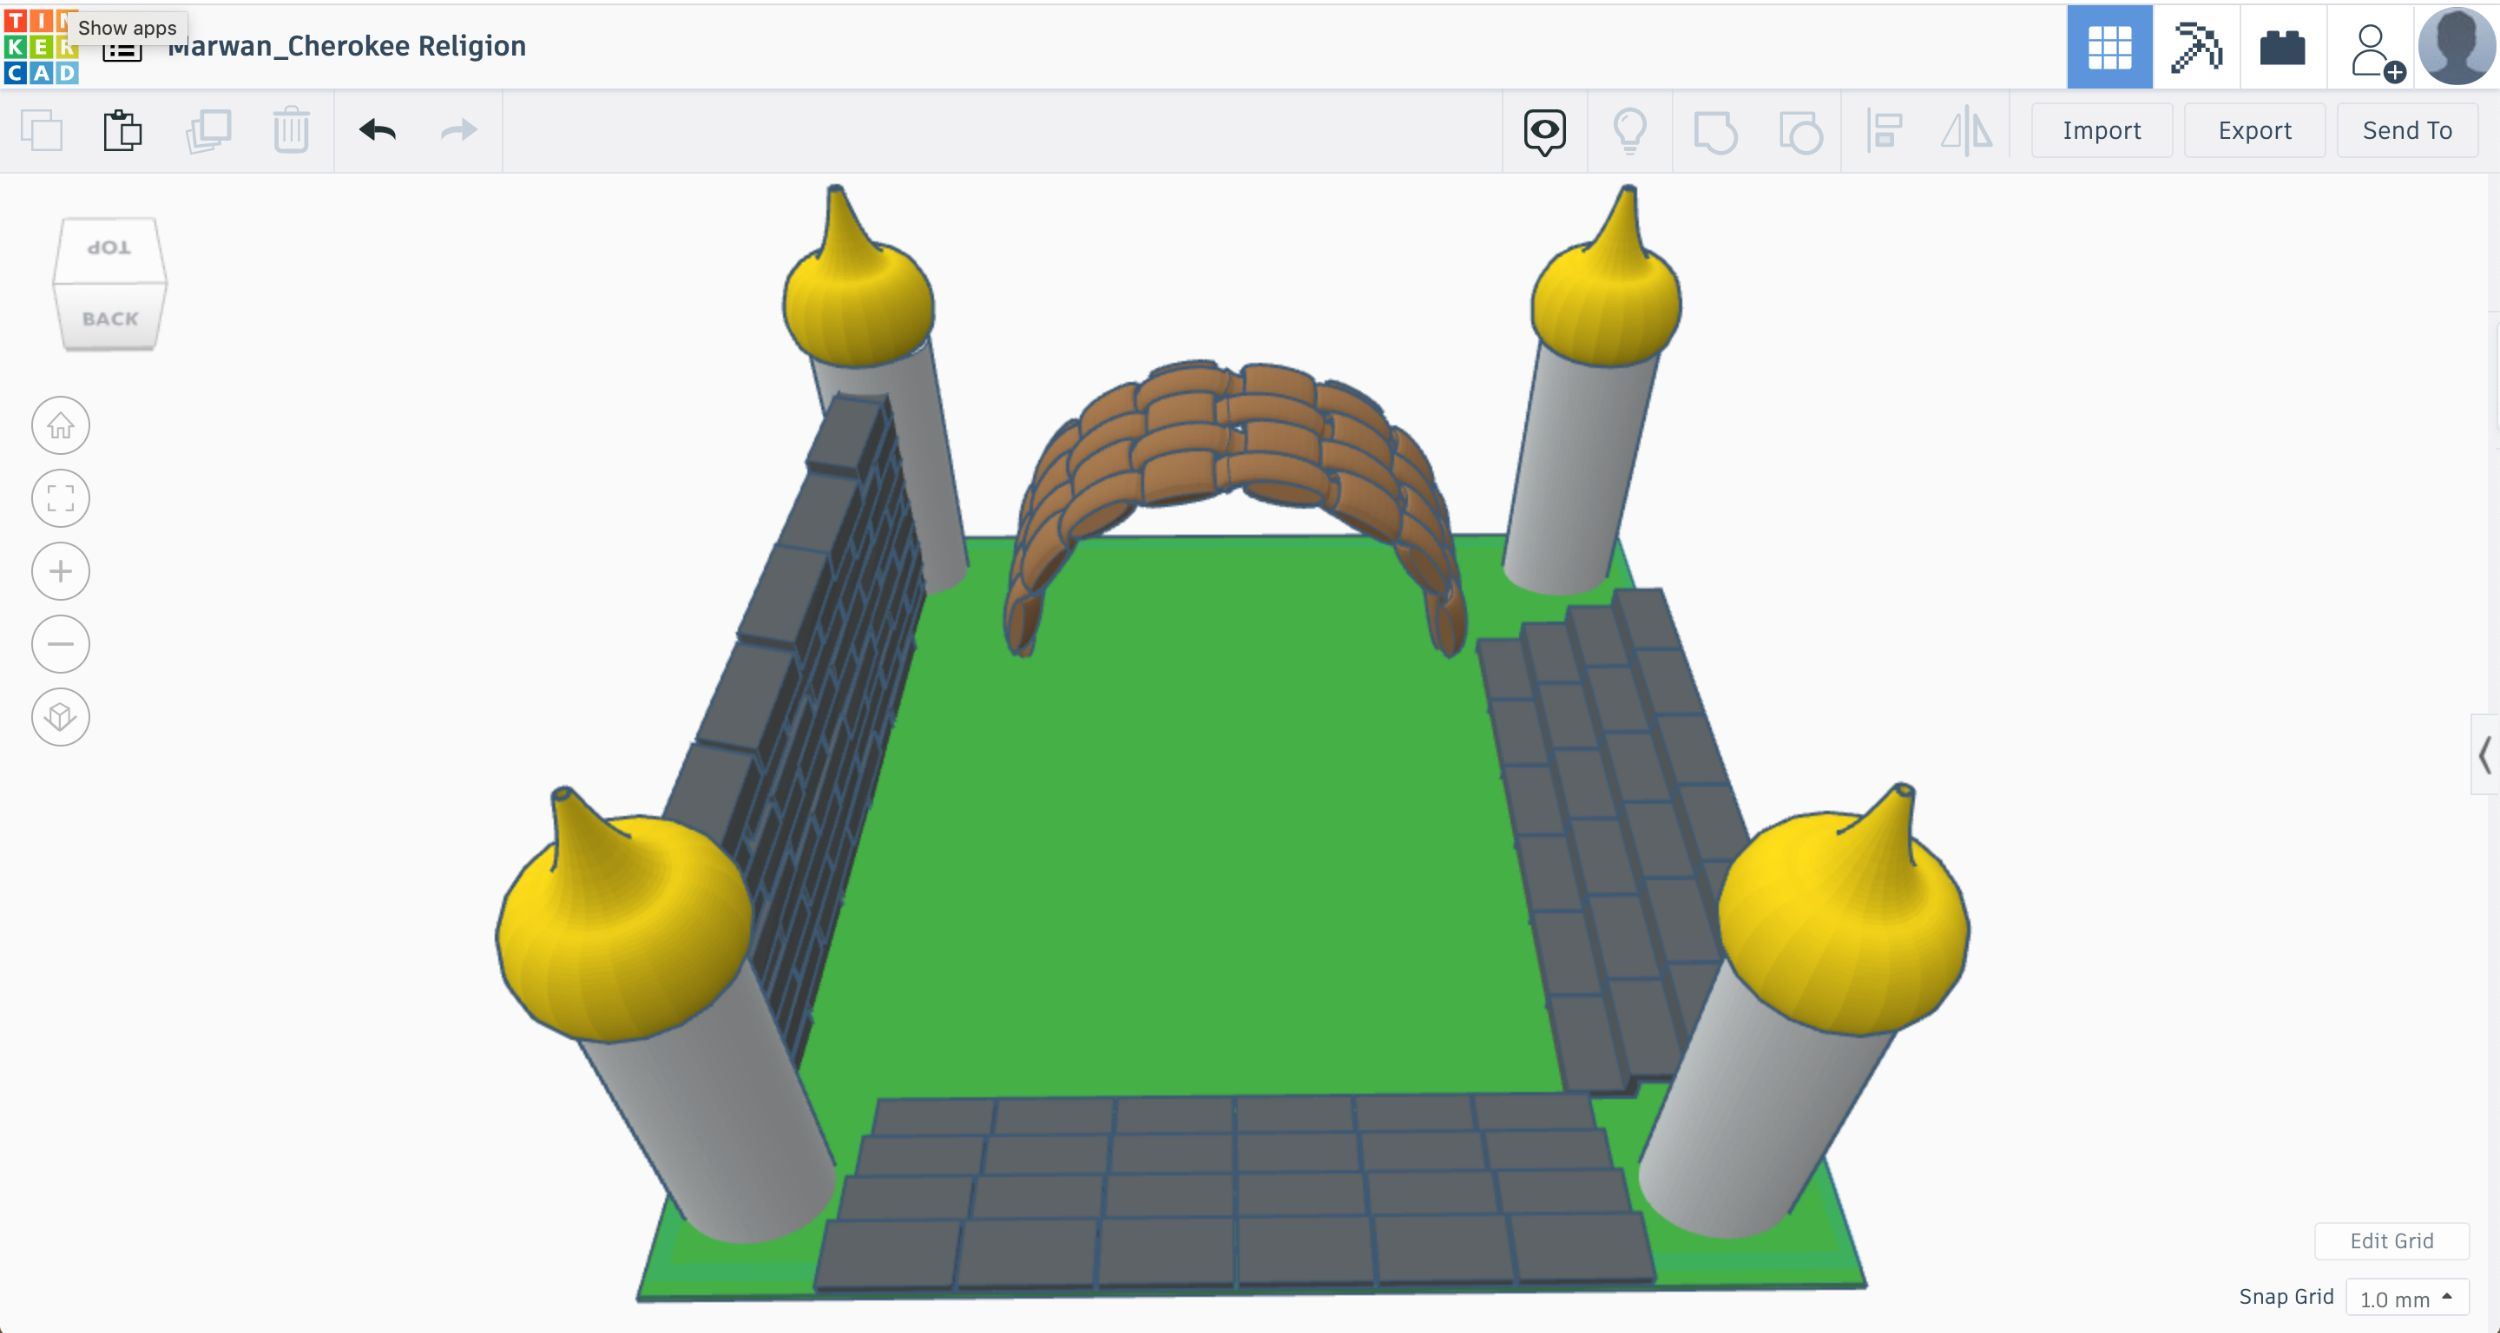Click the Redo arrow
Image resolution: width=2500 pixels, height=1333 pixels.
pyautogui.click(x=459, y=131)
